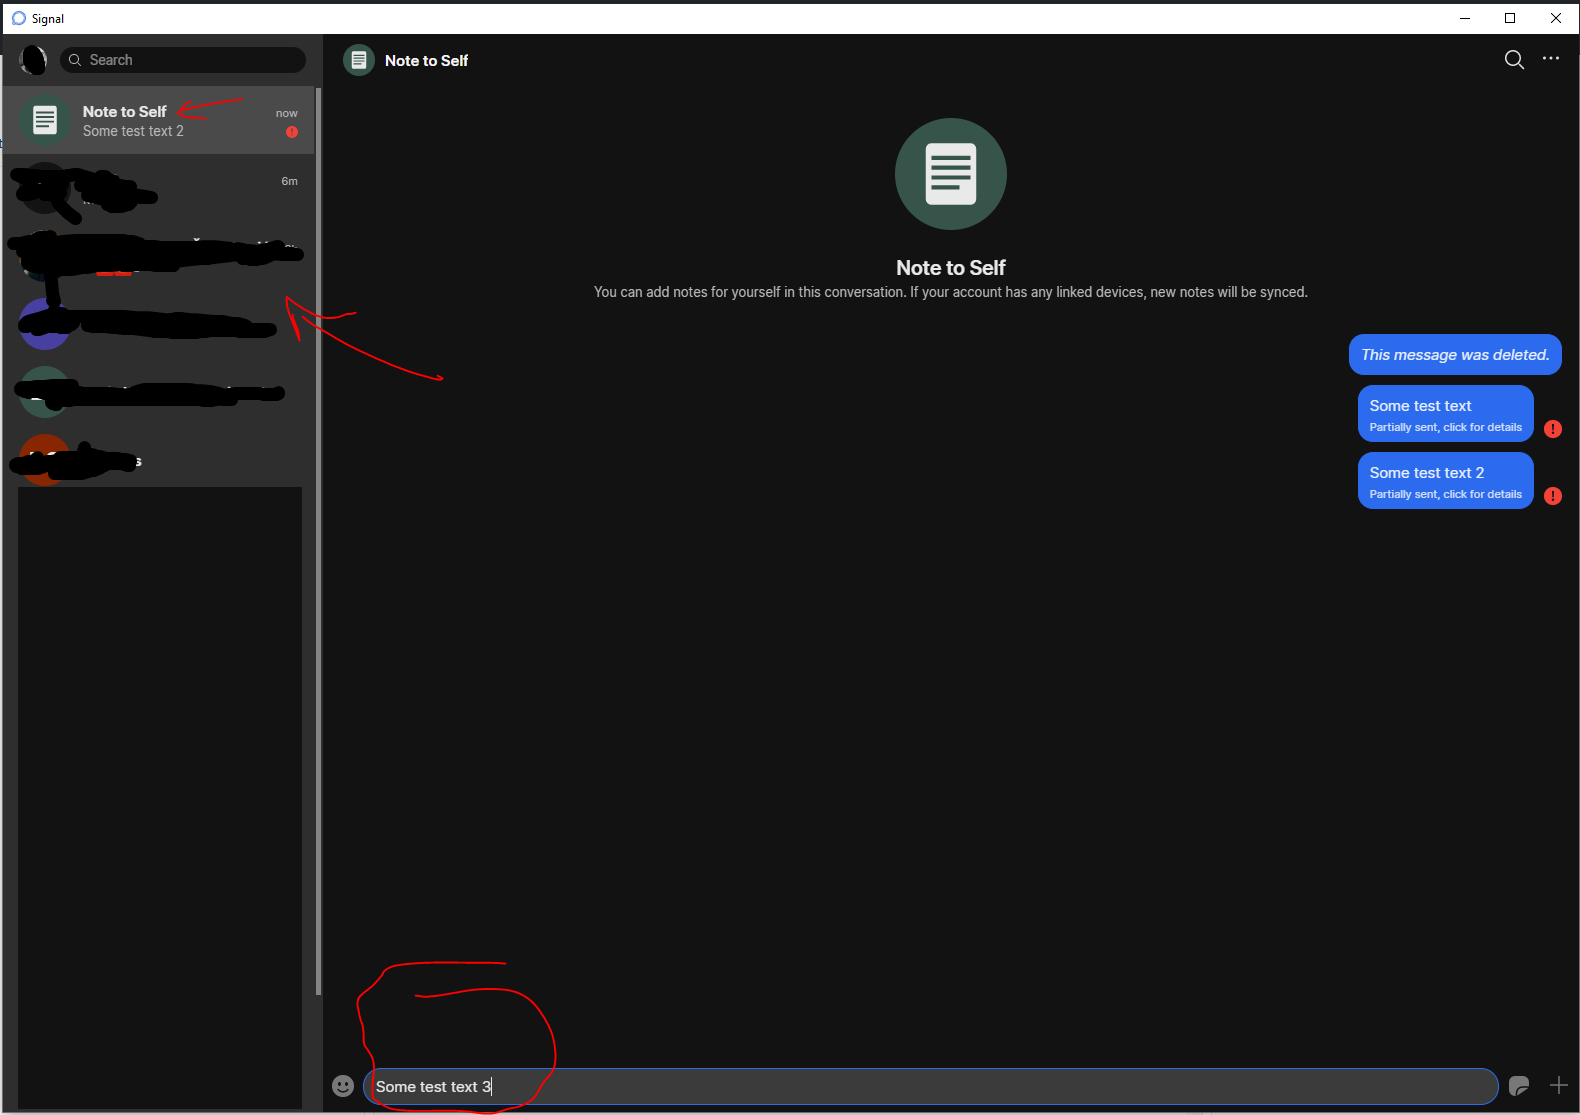1580x1115 pixels.
Task: Minimize the Signal window
Action: pos(1465,18)
